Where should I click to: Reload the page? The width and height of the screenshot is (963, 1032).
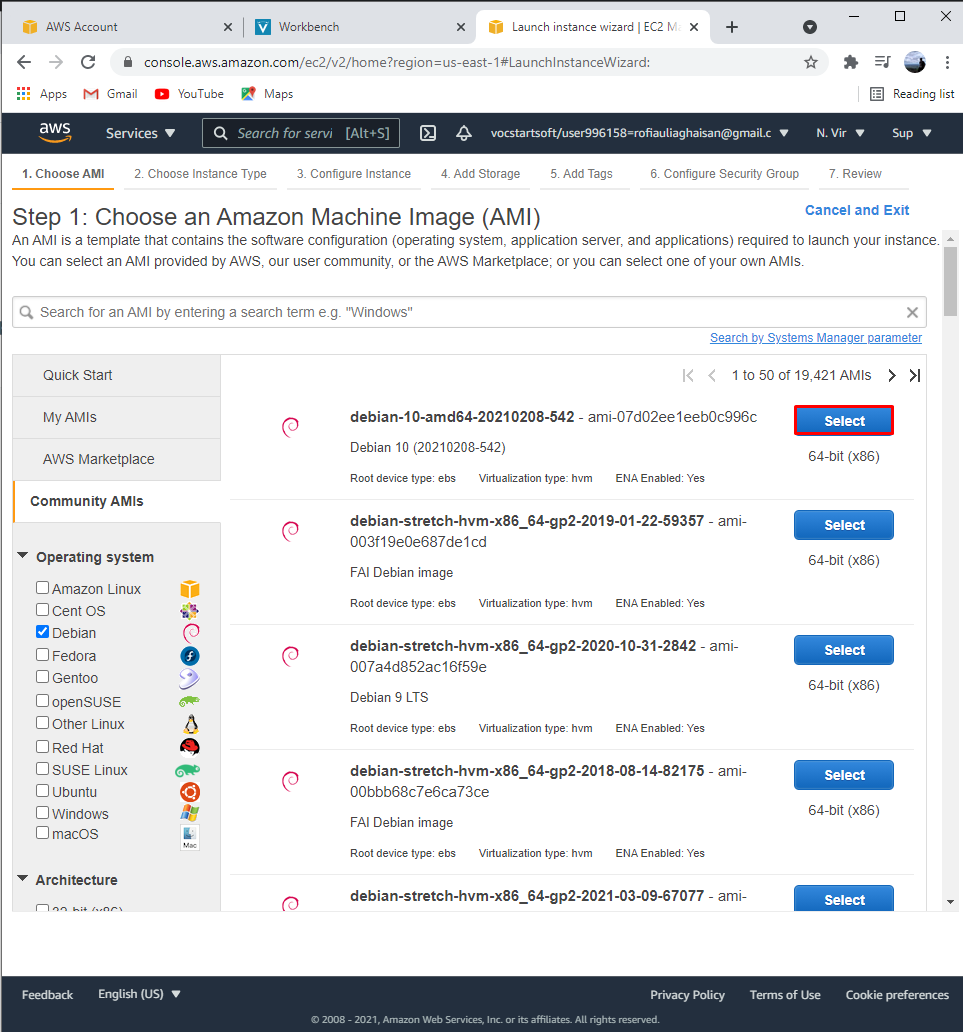coord(88,63)
